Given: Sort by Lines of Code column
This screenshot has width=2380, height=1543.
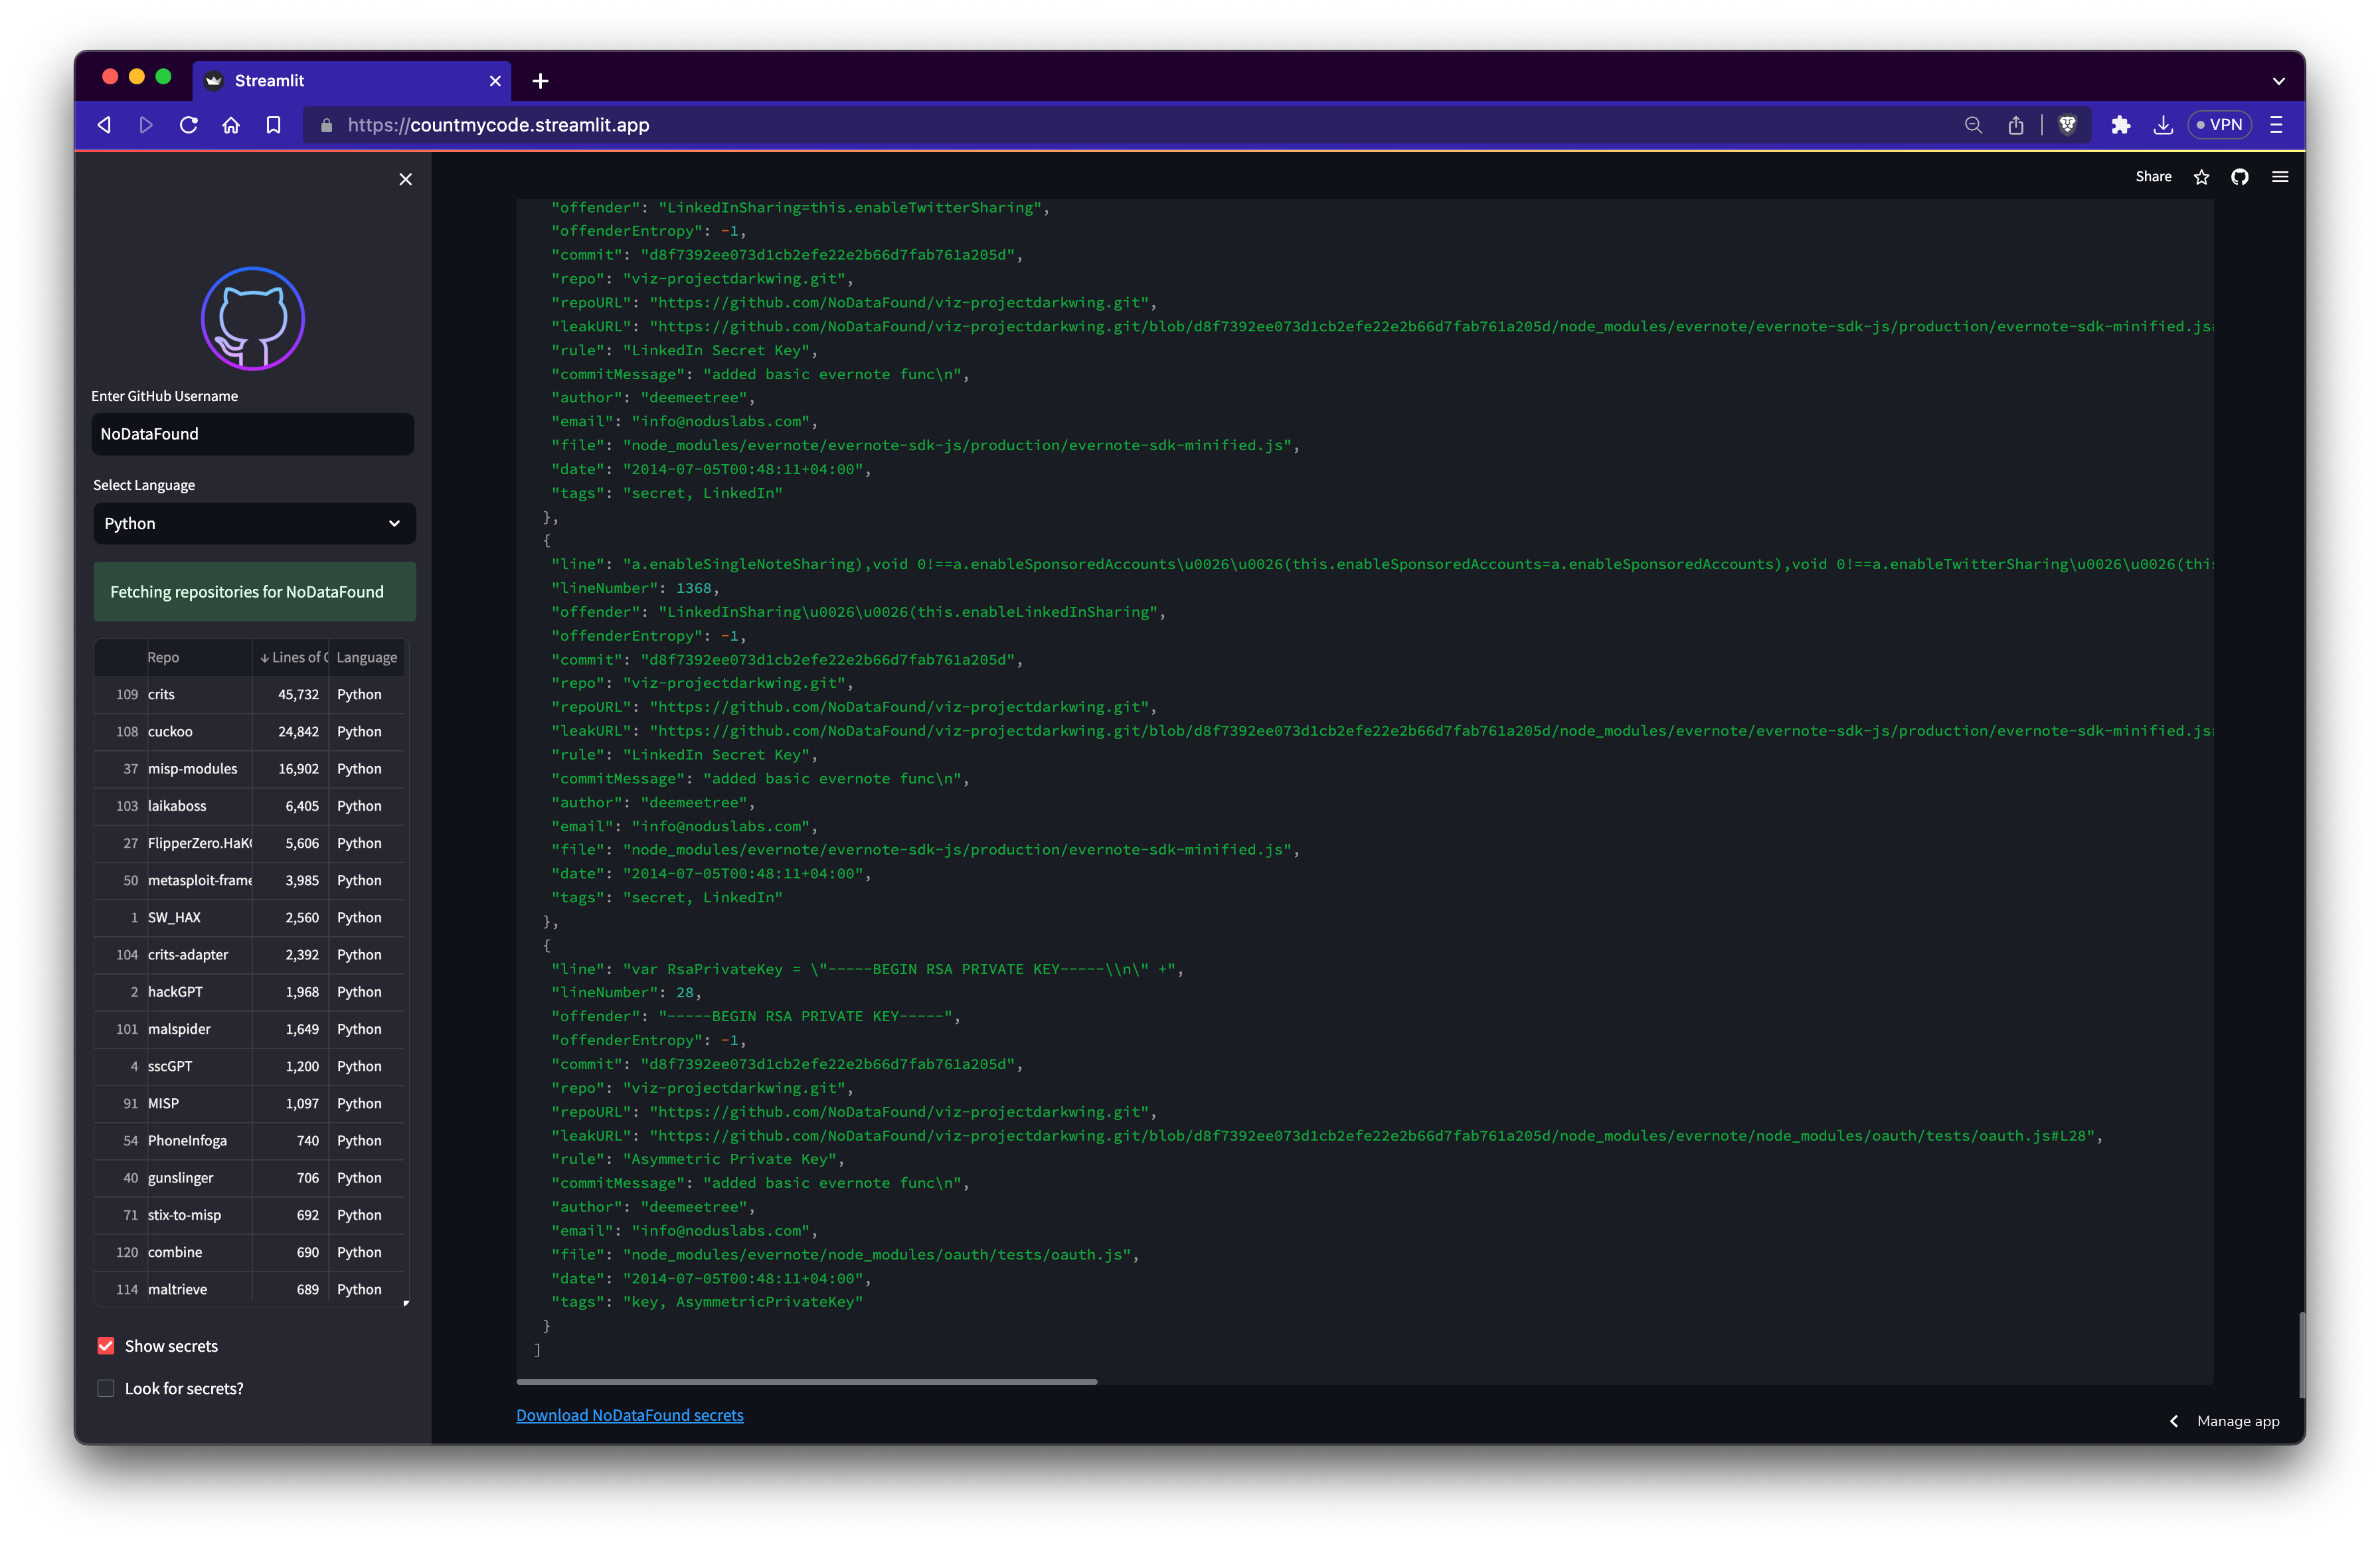Looking at the screenshot, I should [x=291, y=657].
